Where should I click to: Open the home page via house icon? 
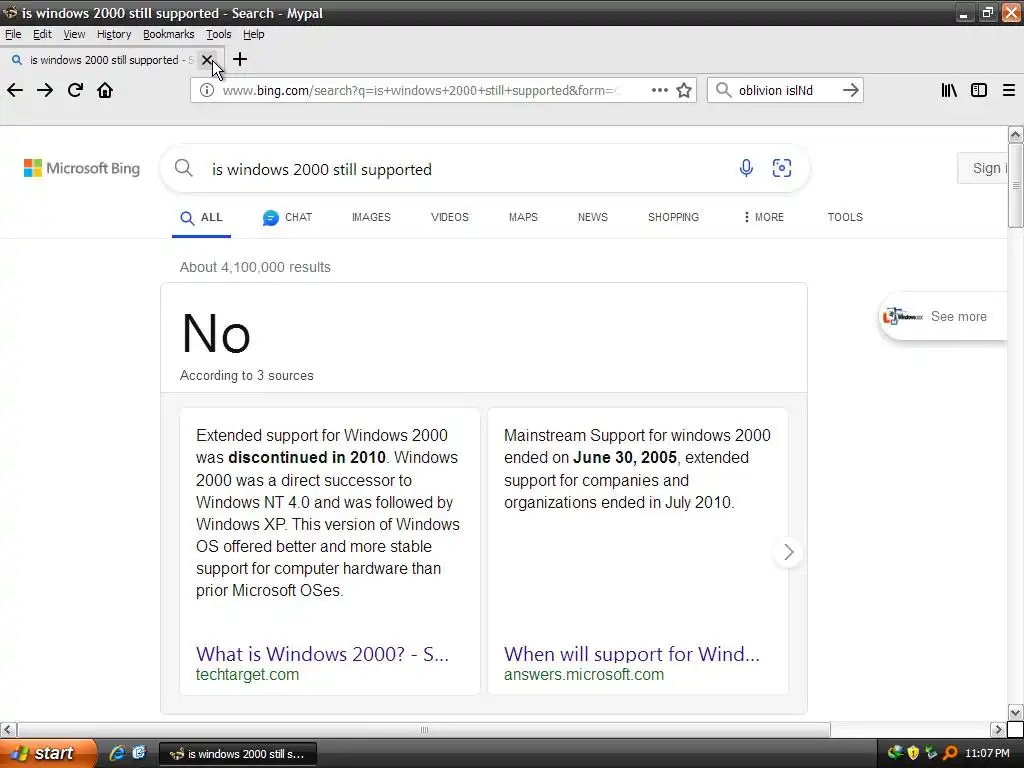(105, 90)
